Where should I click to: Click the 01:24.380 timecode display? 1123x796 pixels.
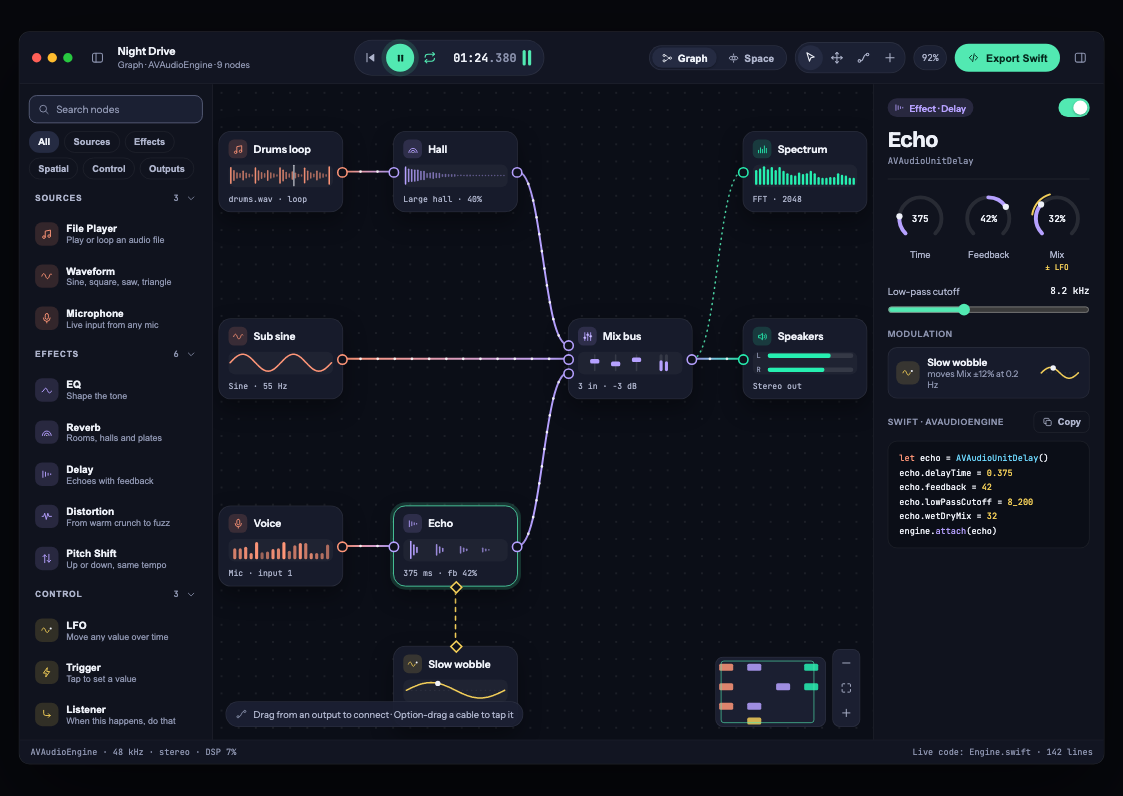point(484,58)
